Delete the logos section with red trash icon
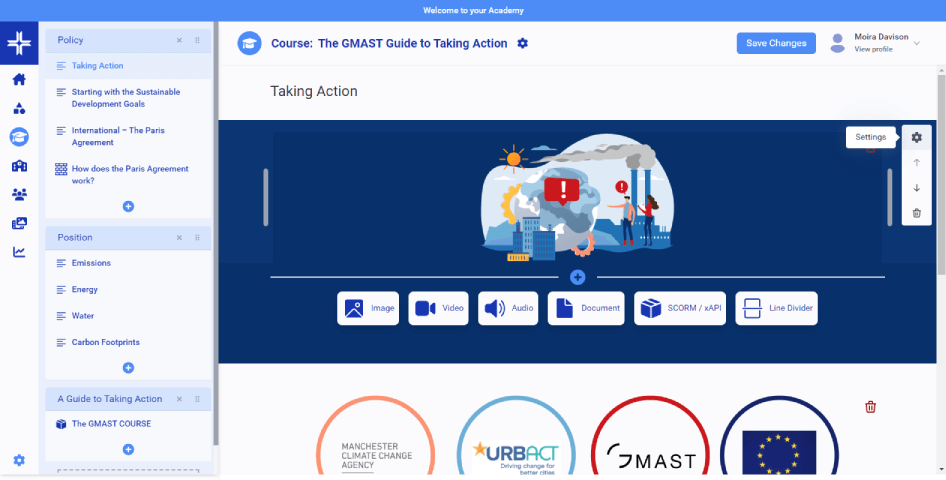 click(x=870, y=407)
